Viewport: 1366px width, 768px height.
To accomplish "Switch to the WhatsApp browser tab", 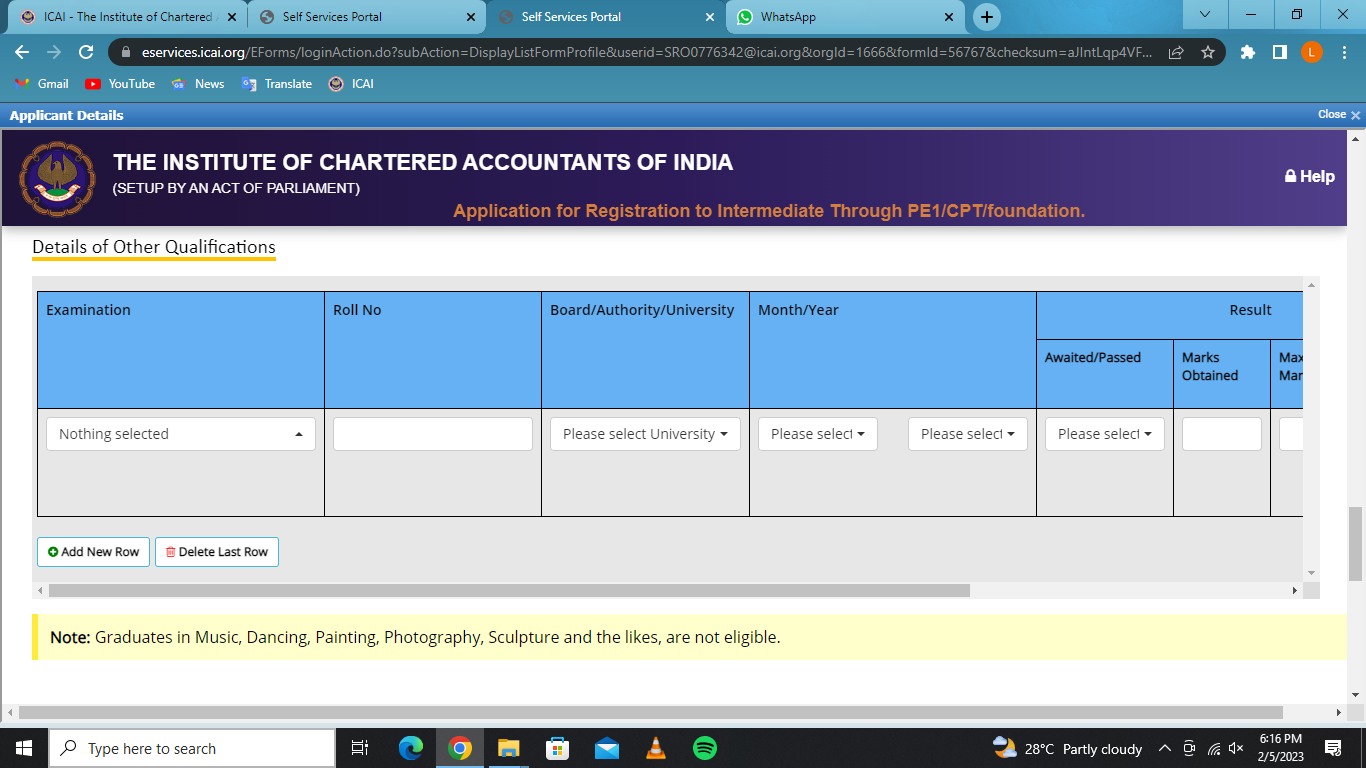I will click(x=845, y=17).
